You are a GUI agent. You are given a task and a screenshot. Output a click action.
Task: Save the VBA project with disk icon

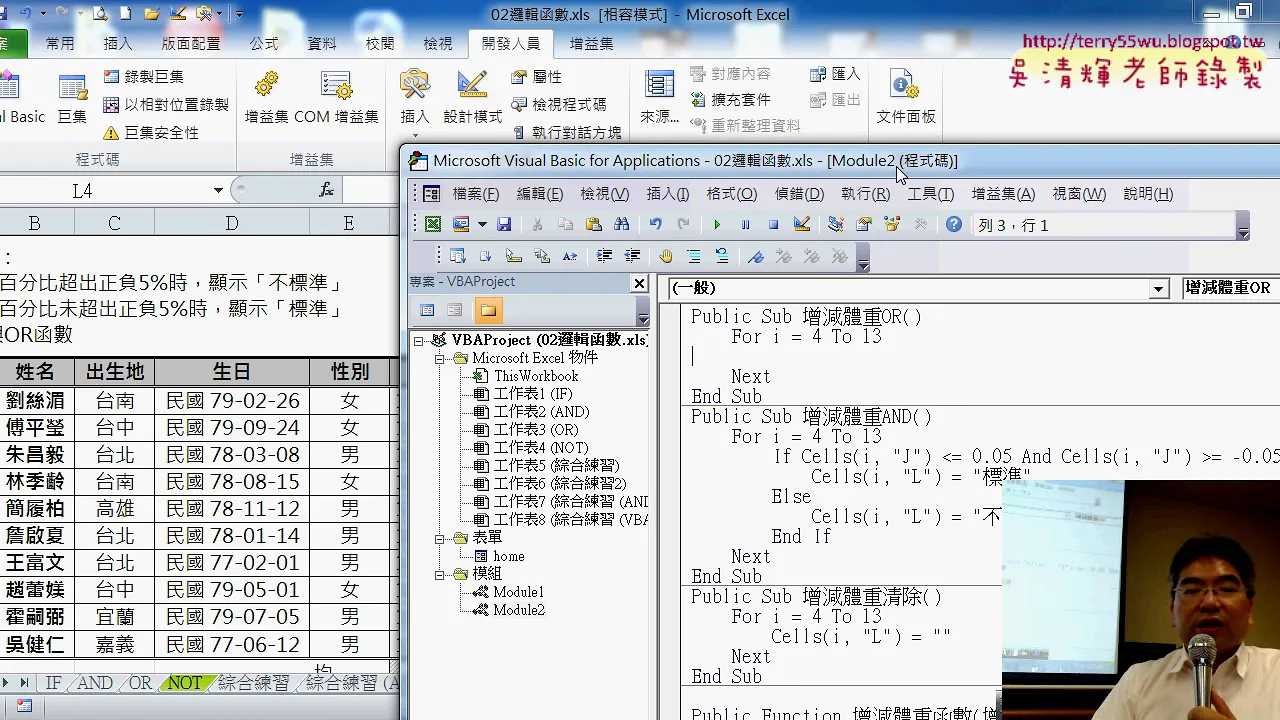[x=504, y=225]
